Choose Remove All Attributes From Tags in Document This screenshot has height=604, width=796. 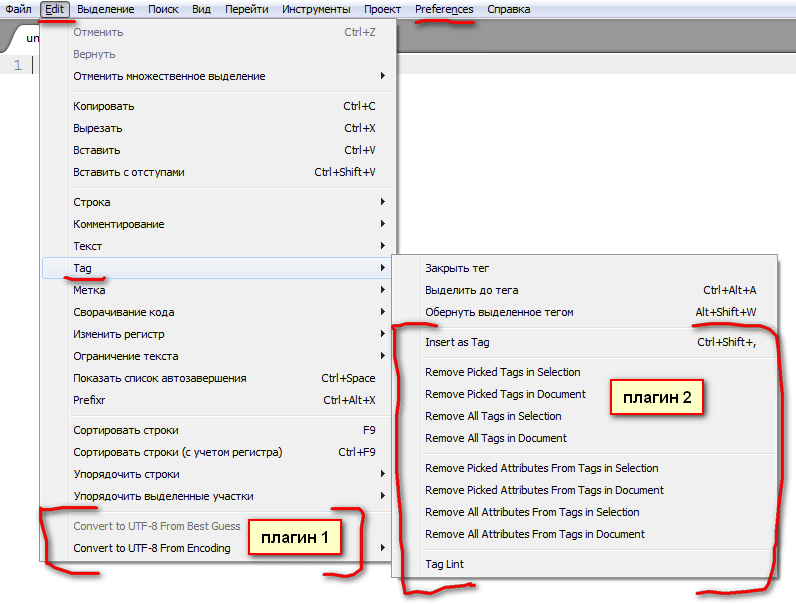click(585, 534)
